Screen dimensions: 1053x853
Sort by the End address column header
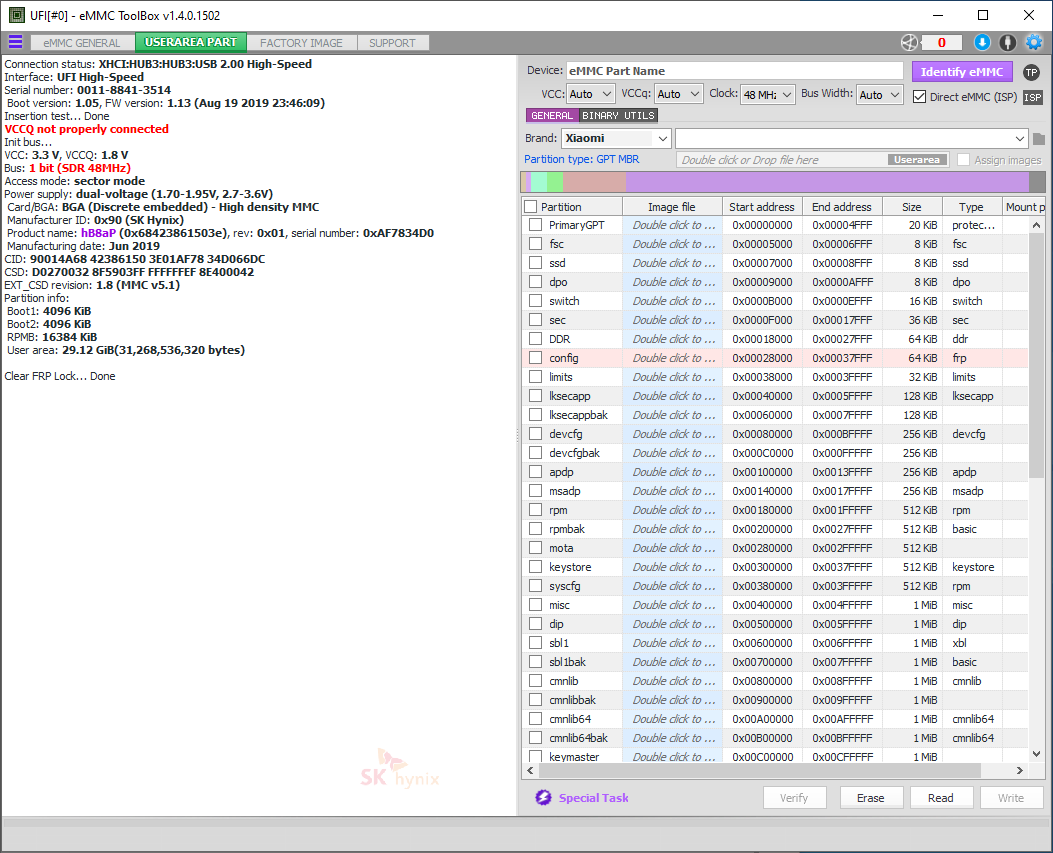pyautogui.click(x=841, y=207)
